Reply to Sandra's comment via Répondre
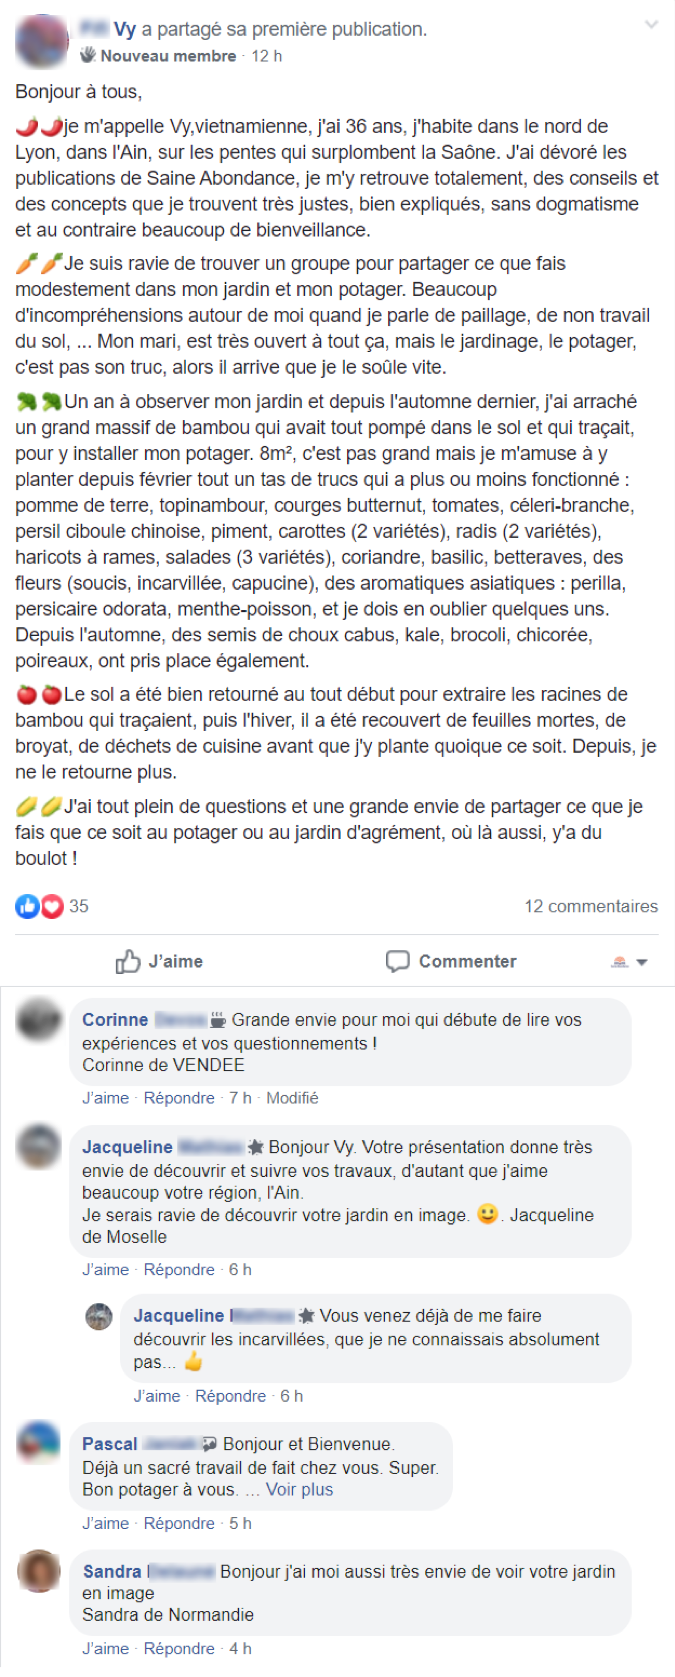The image size is (675, 1677). coord(179,1649)
